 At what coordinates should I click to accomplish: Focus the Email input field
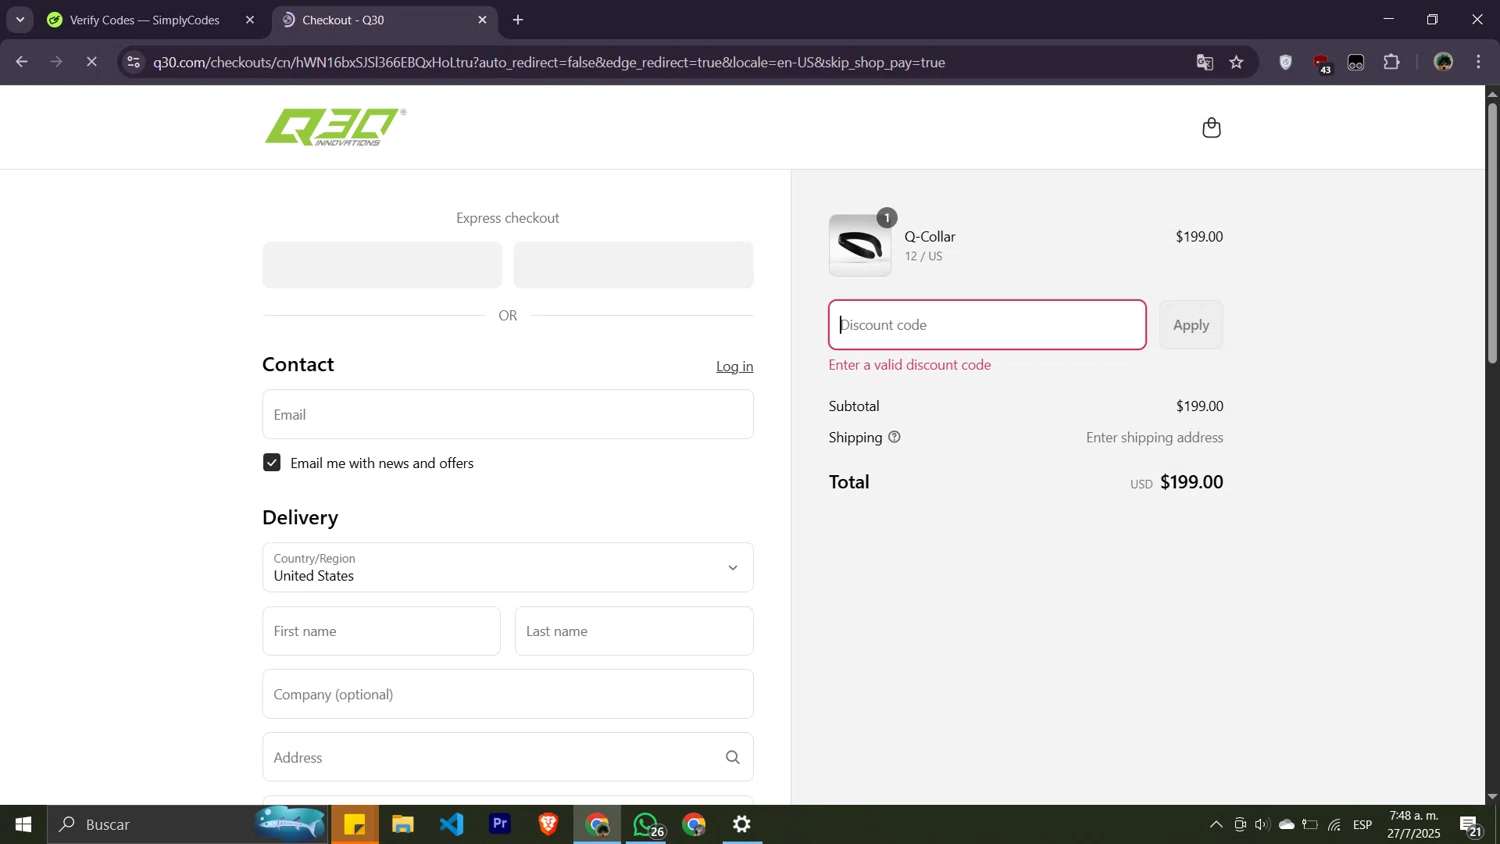click(x=508, y=414)
